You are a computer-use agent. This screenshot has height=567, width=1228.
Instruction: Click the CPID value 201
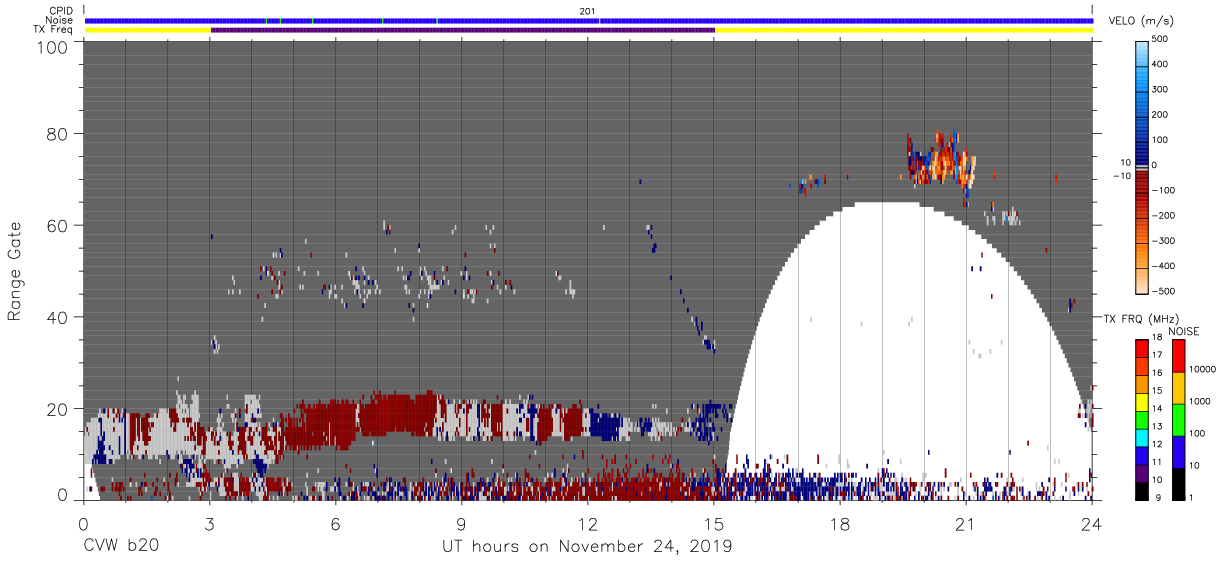click(x=587, y=10)
